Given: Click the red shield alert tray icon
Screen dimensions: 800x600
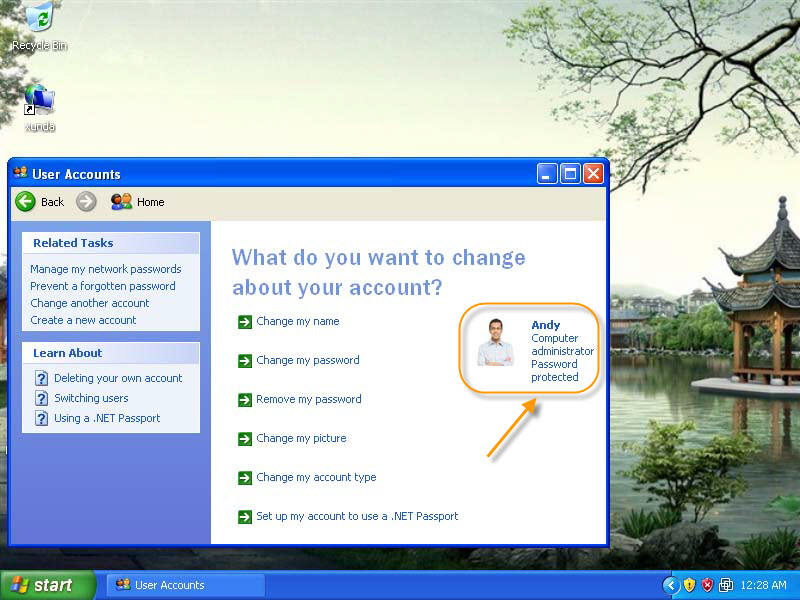Looking at the screenshot, I should (707, 585).
